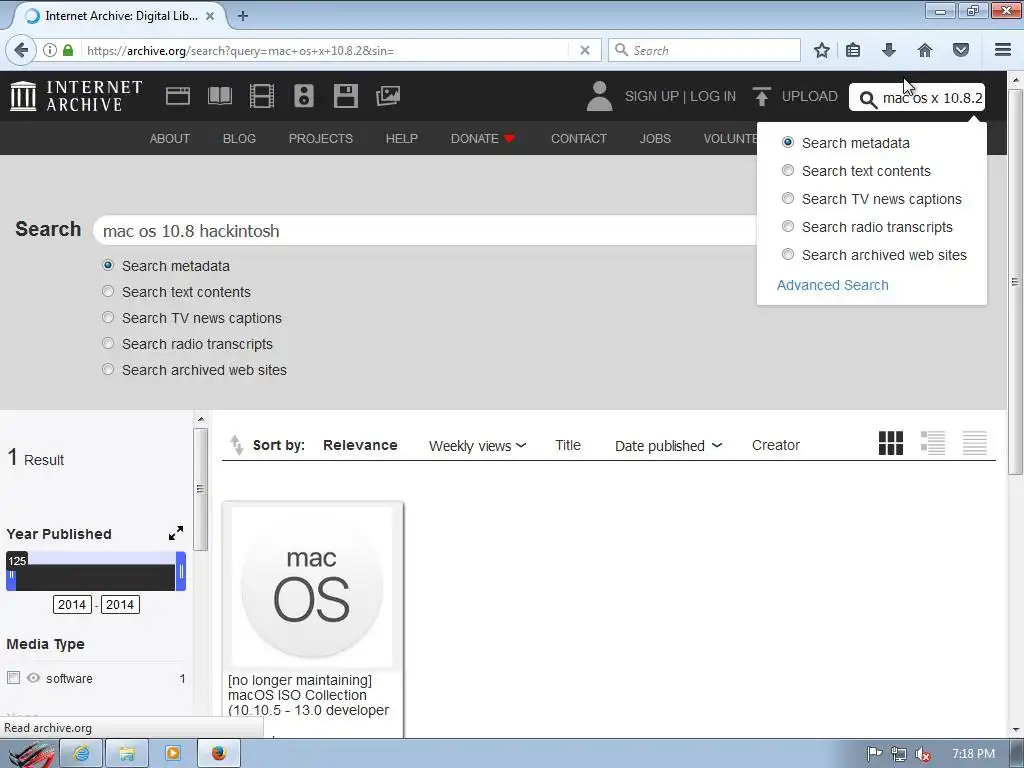Click the user avatar icon
Image resolution: width=1024 pixels, height=768 pixels.
[x=599, y=96]
